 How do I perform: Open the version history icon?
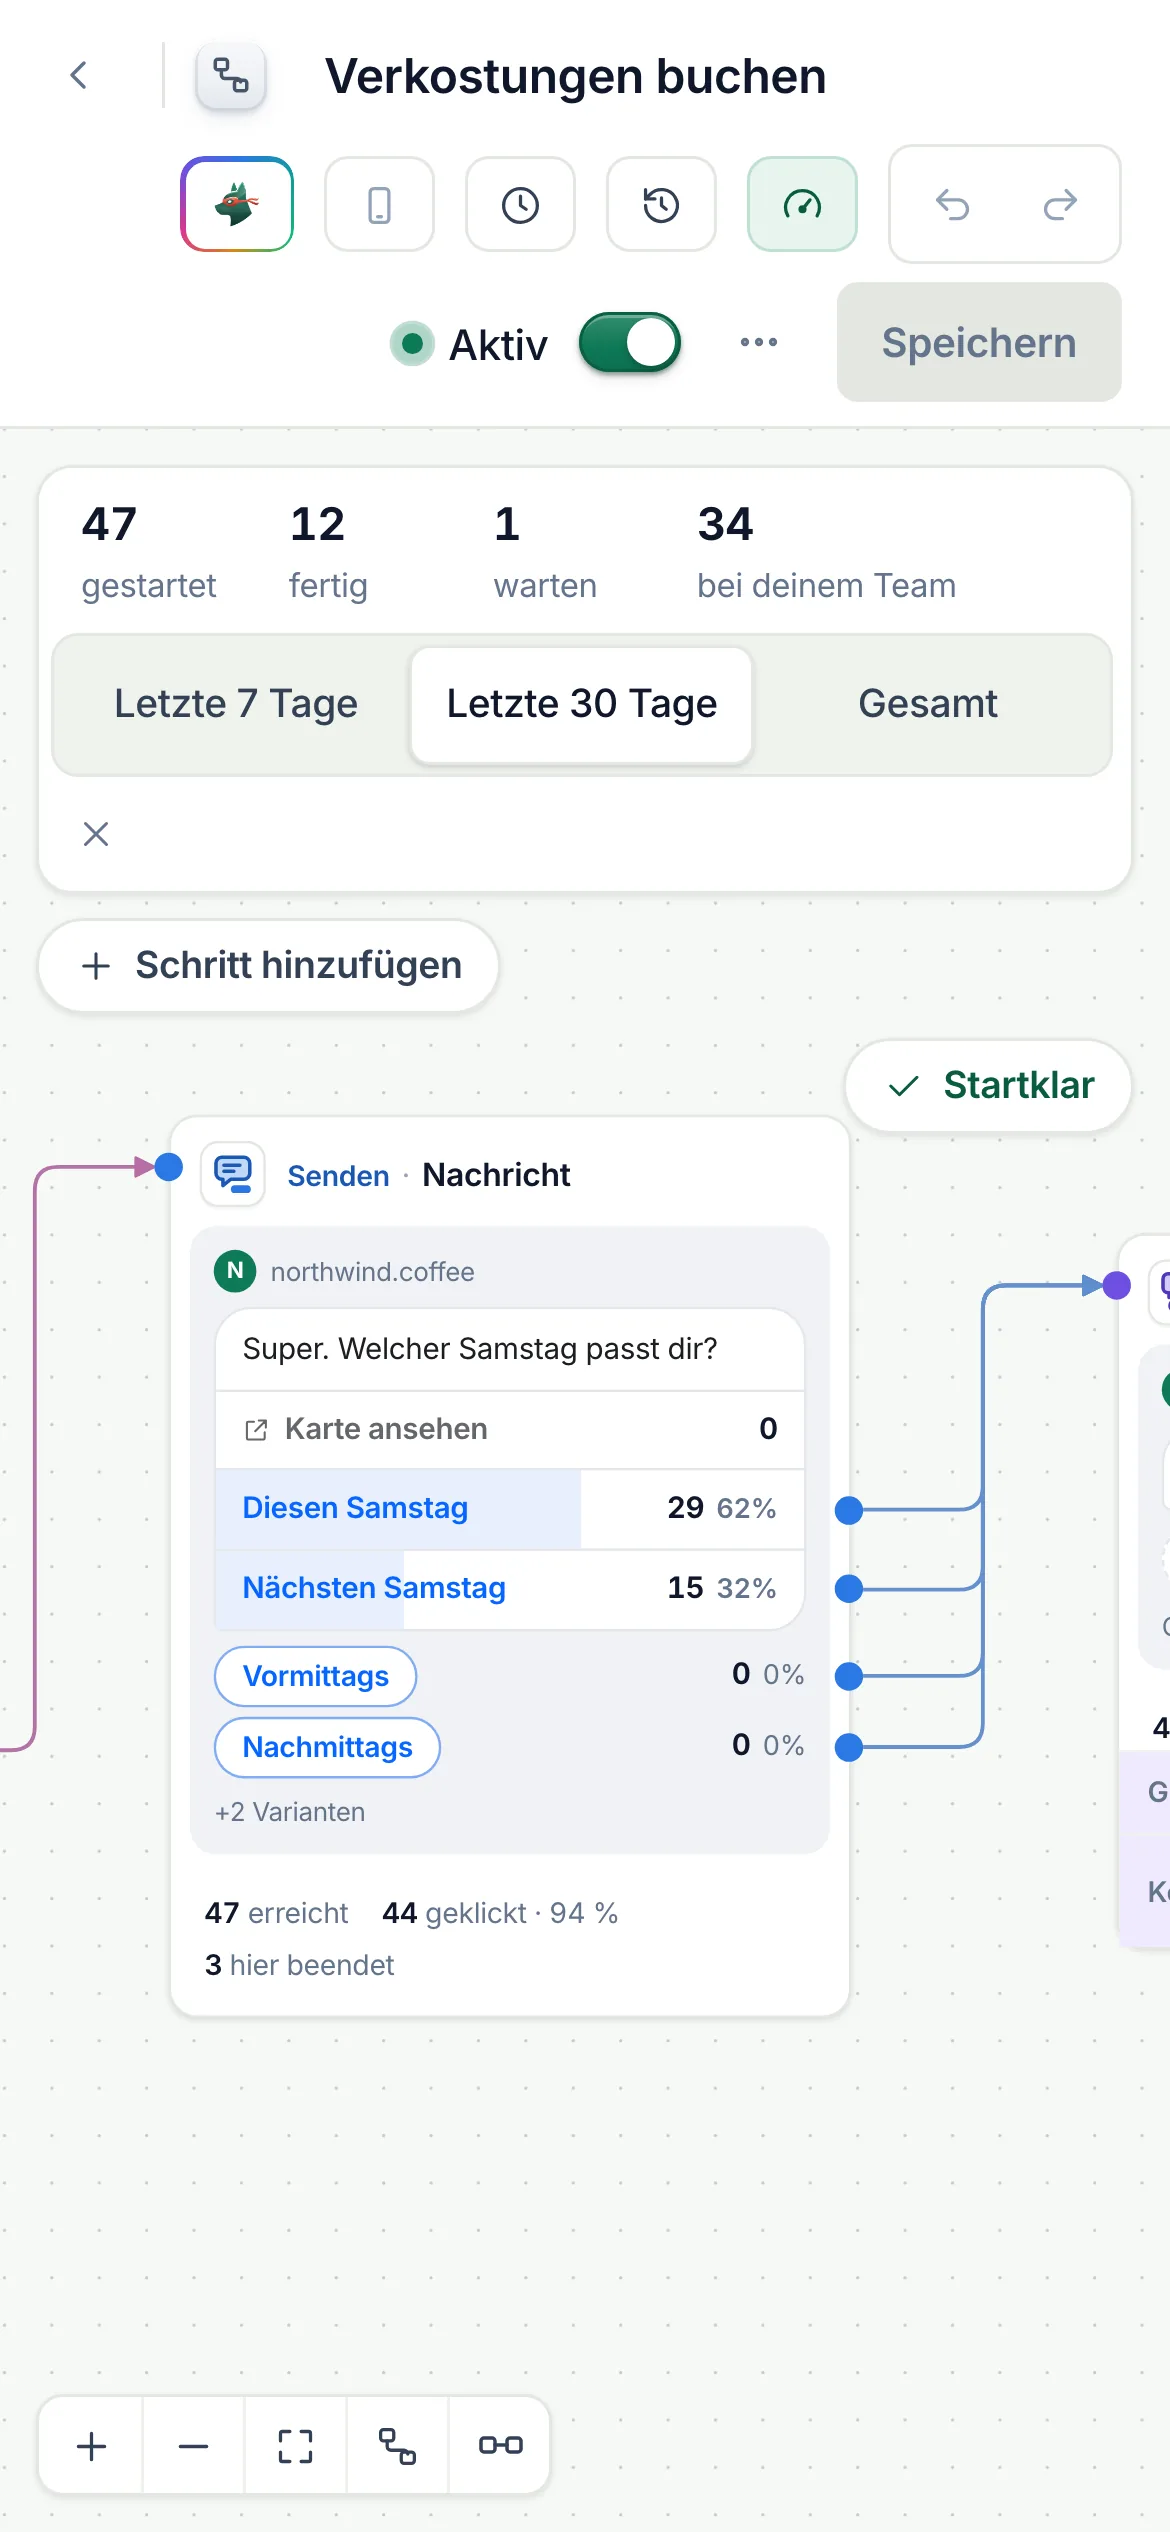pos(661,204)
